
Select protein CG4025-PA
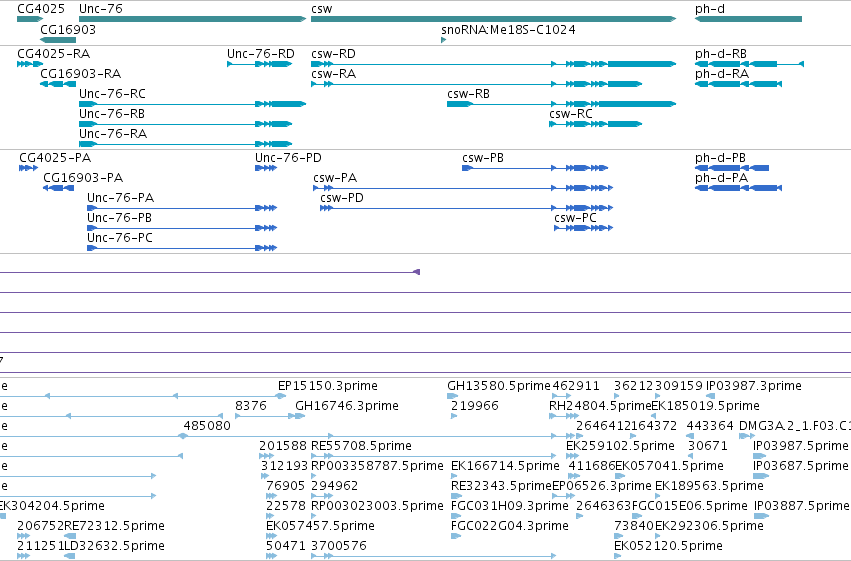coord(29,168)
